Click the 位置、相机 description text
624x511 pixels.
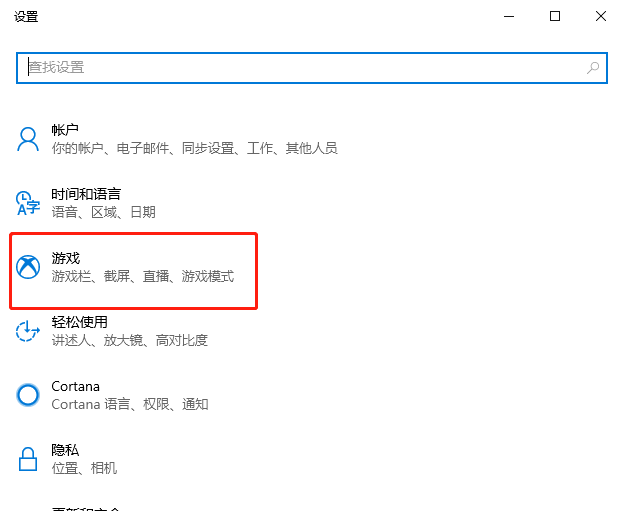point(85,468)
